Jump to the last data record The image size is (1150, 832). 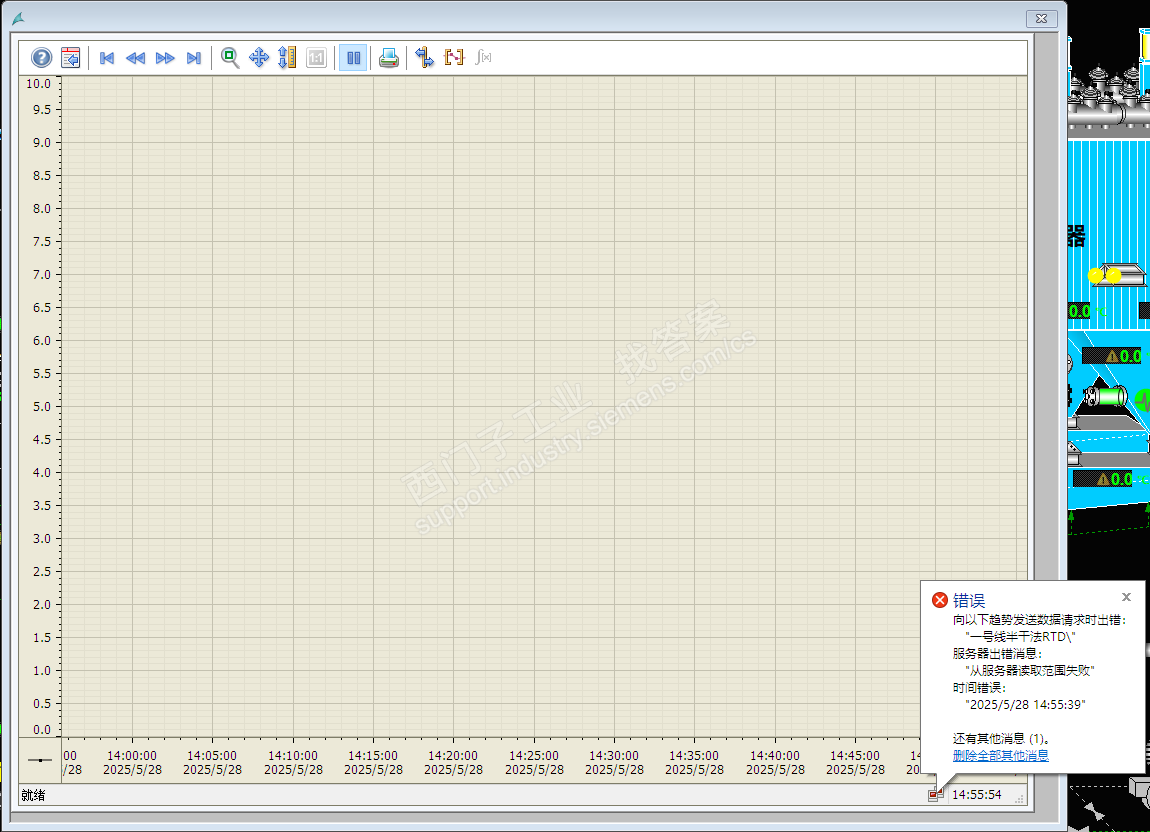pos(194,58)
